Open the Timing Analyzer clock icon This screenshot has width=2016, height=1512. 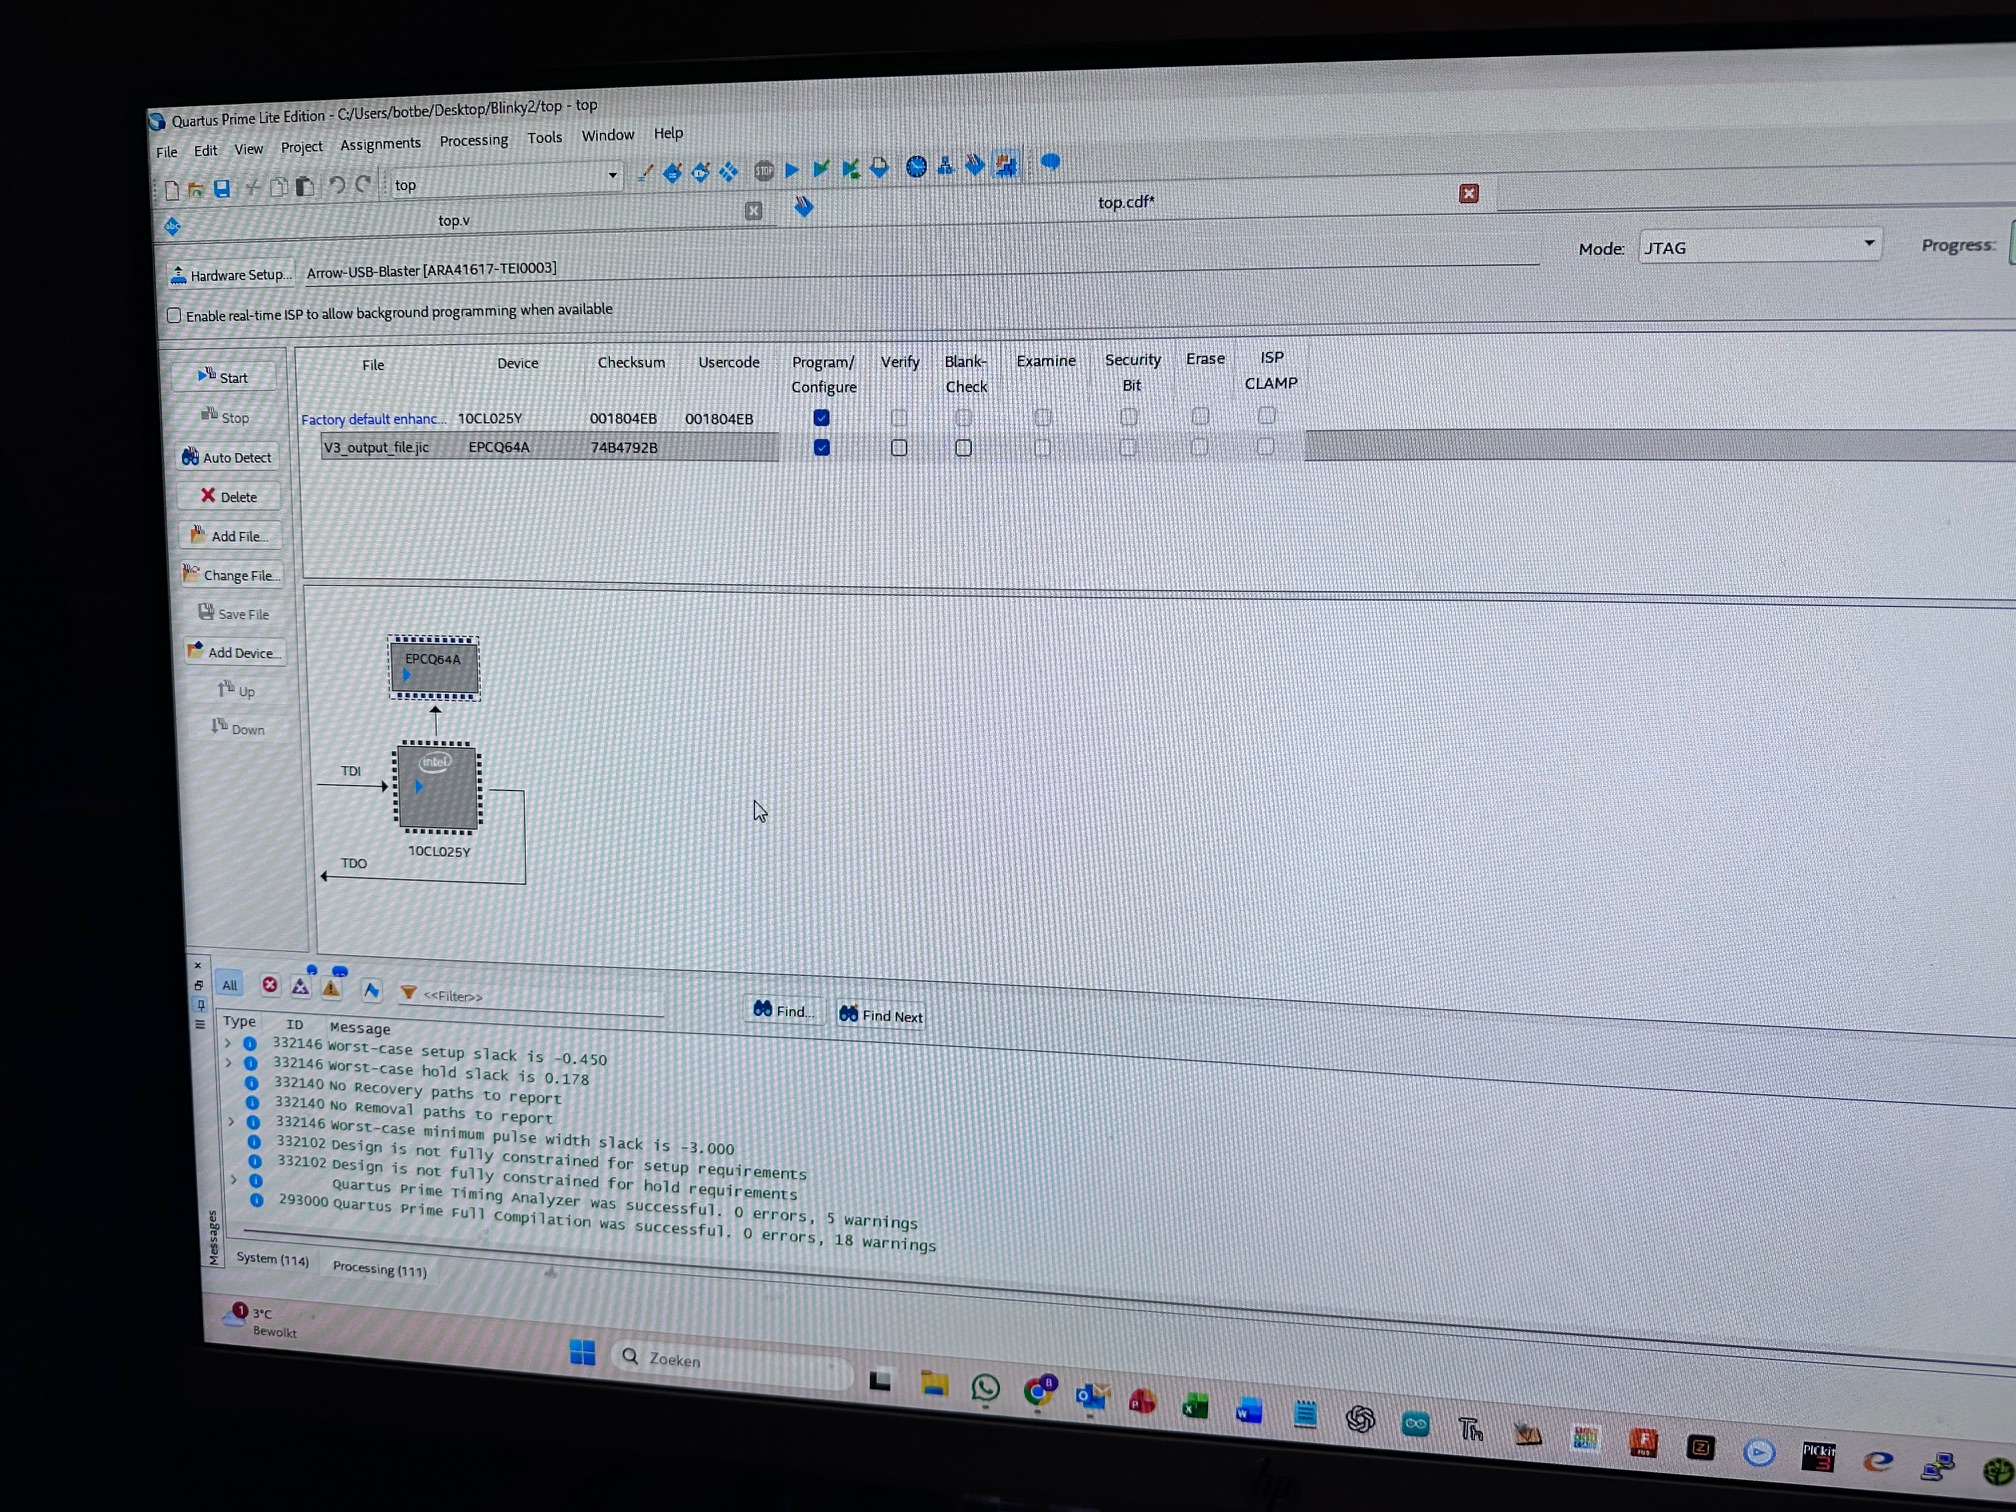click(x=915, y=167)
